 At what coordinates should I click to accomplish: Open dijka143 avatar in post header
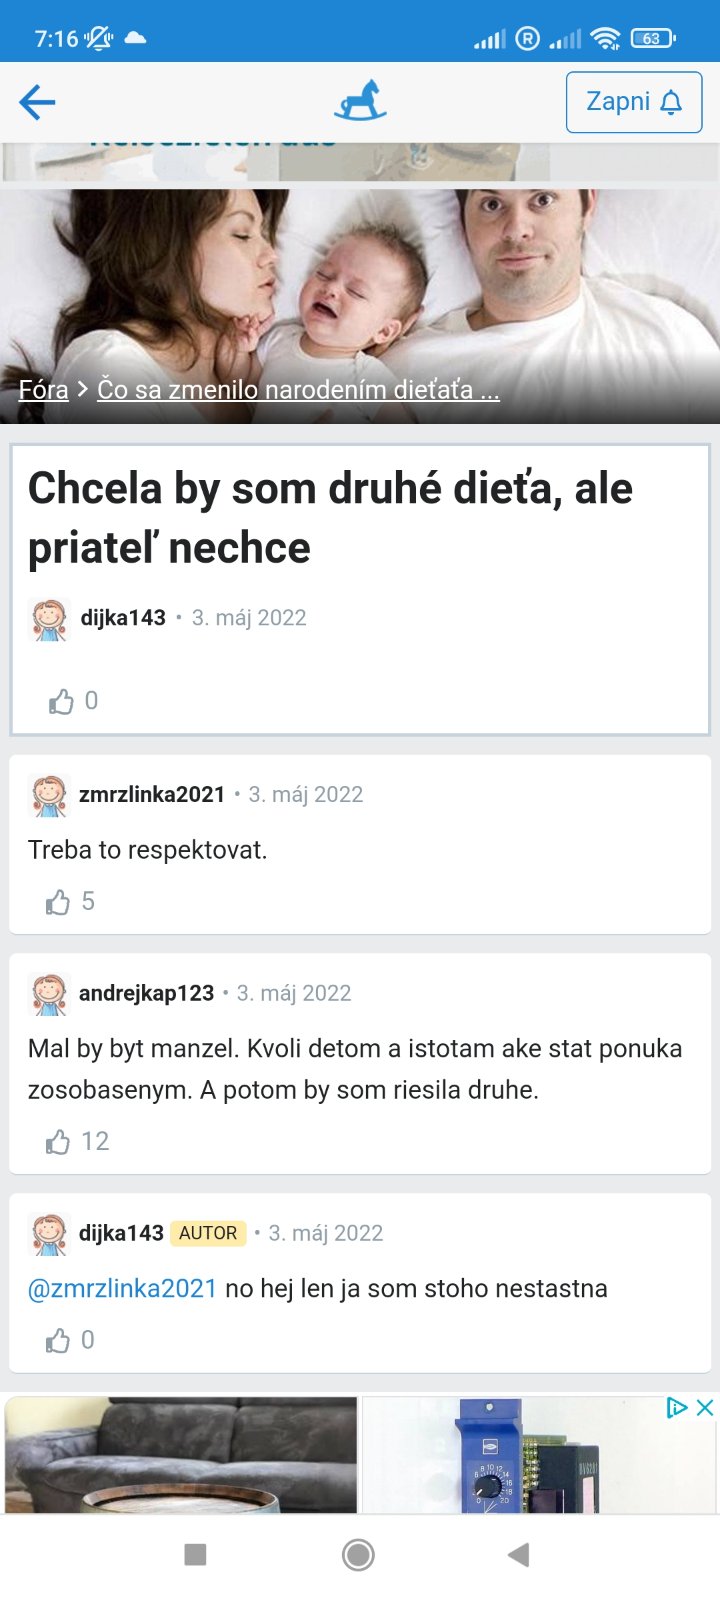pyautogui.click(x=49, y=619)
